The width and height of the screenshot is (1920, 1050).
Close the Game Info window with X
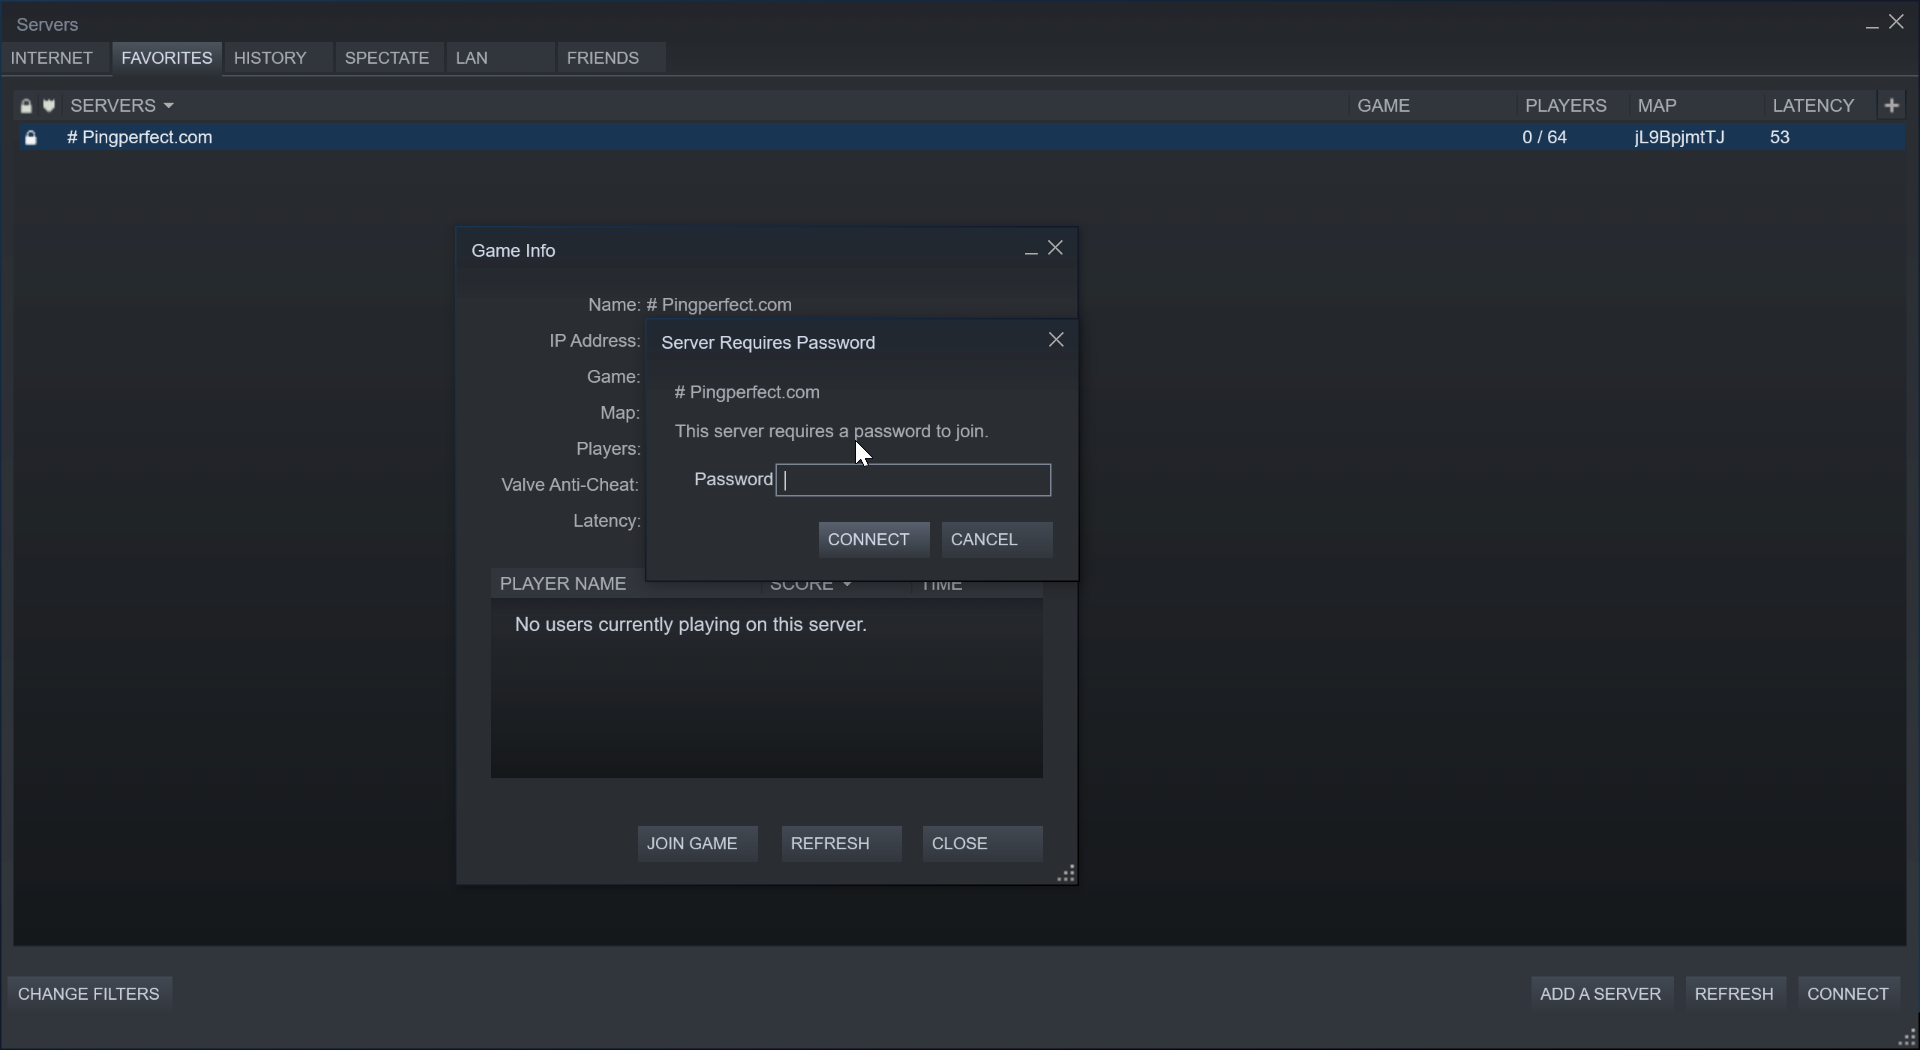(x=1056, y=249)
